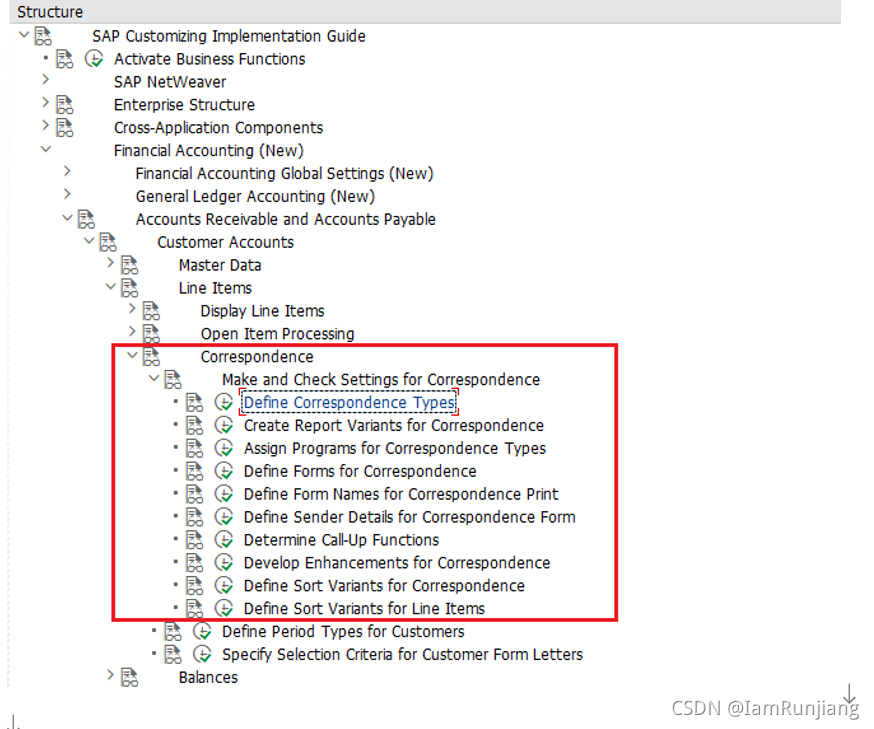The width and height of the screenshot is (874, 729).
Task: Expand the Enterprise Structure node
Action: (46, 103)
